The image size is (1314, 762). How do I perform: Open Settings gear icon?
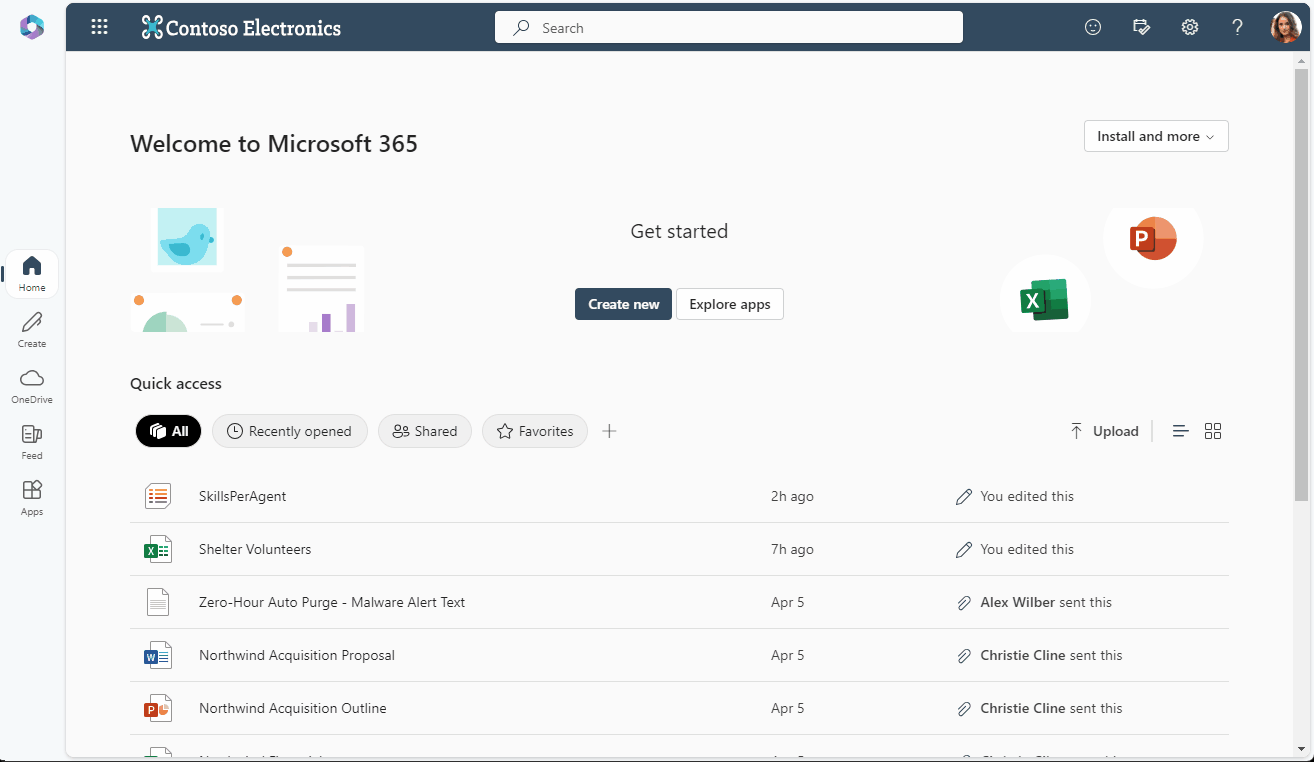[x=1190, y=28]
